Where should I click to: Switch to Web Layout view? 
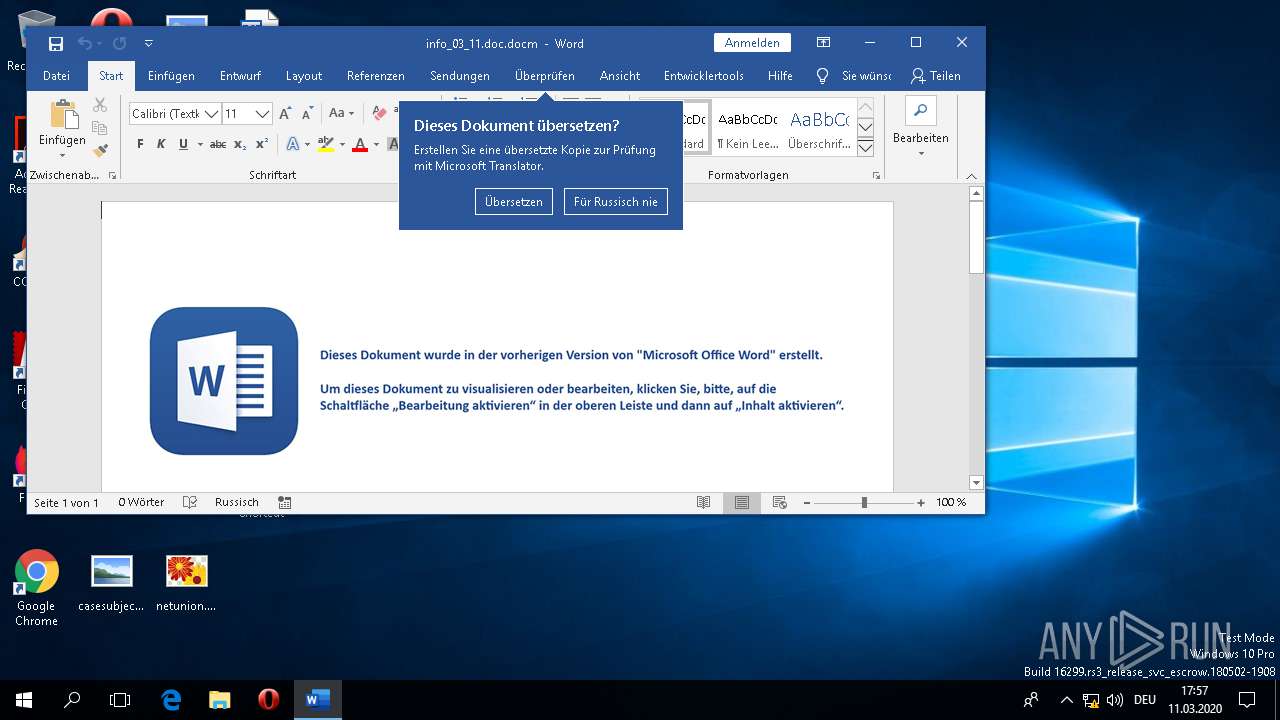pos(780,502)
